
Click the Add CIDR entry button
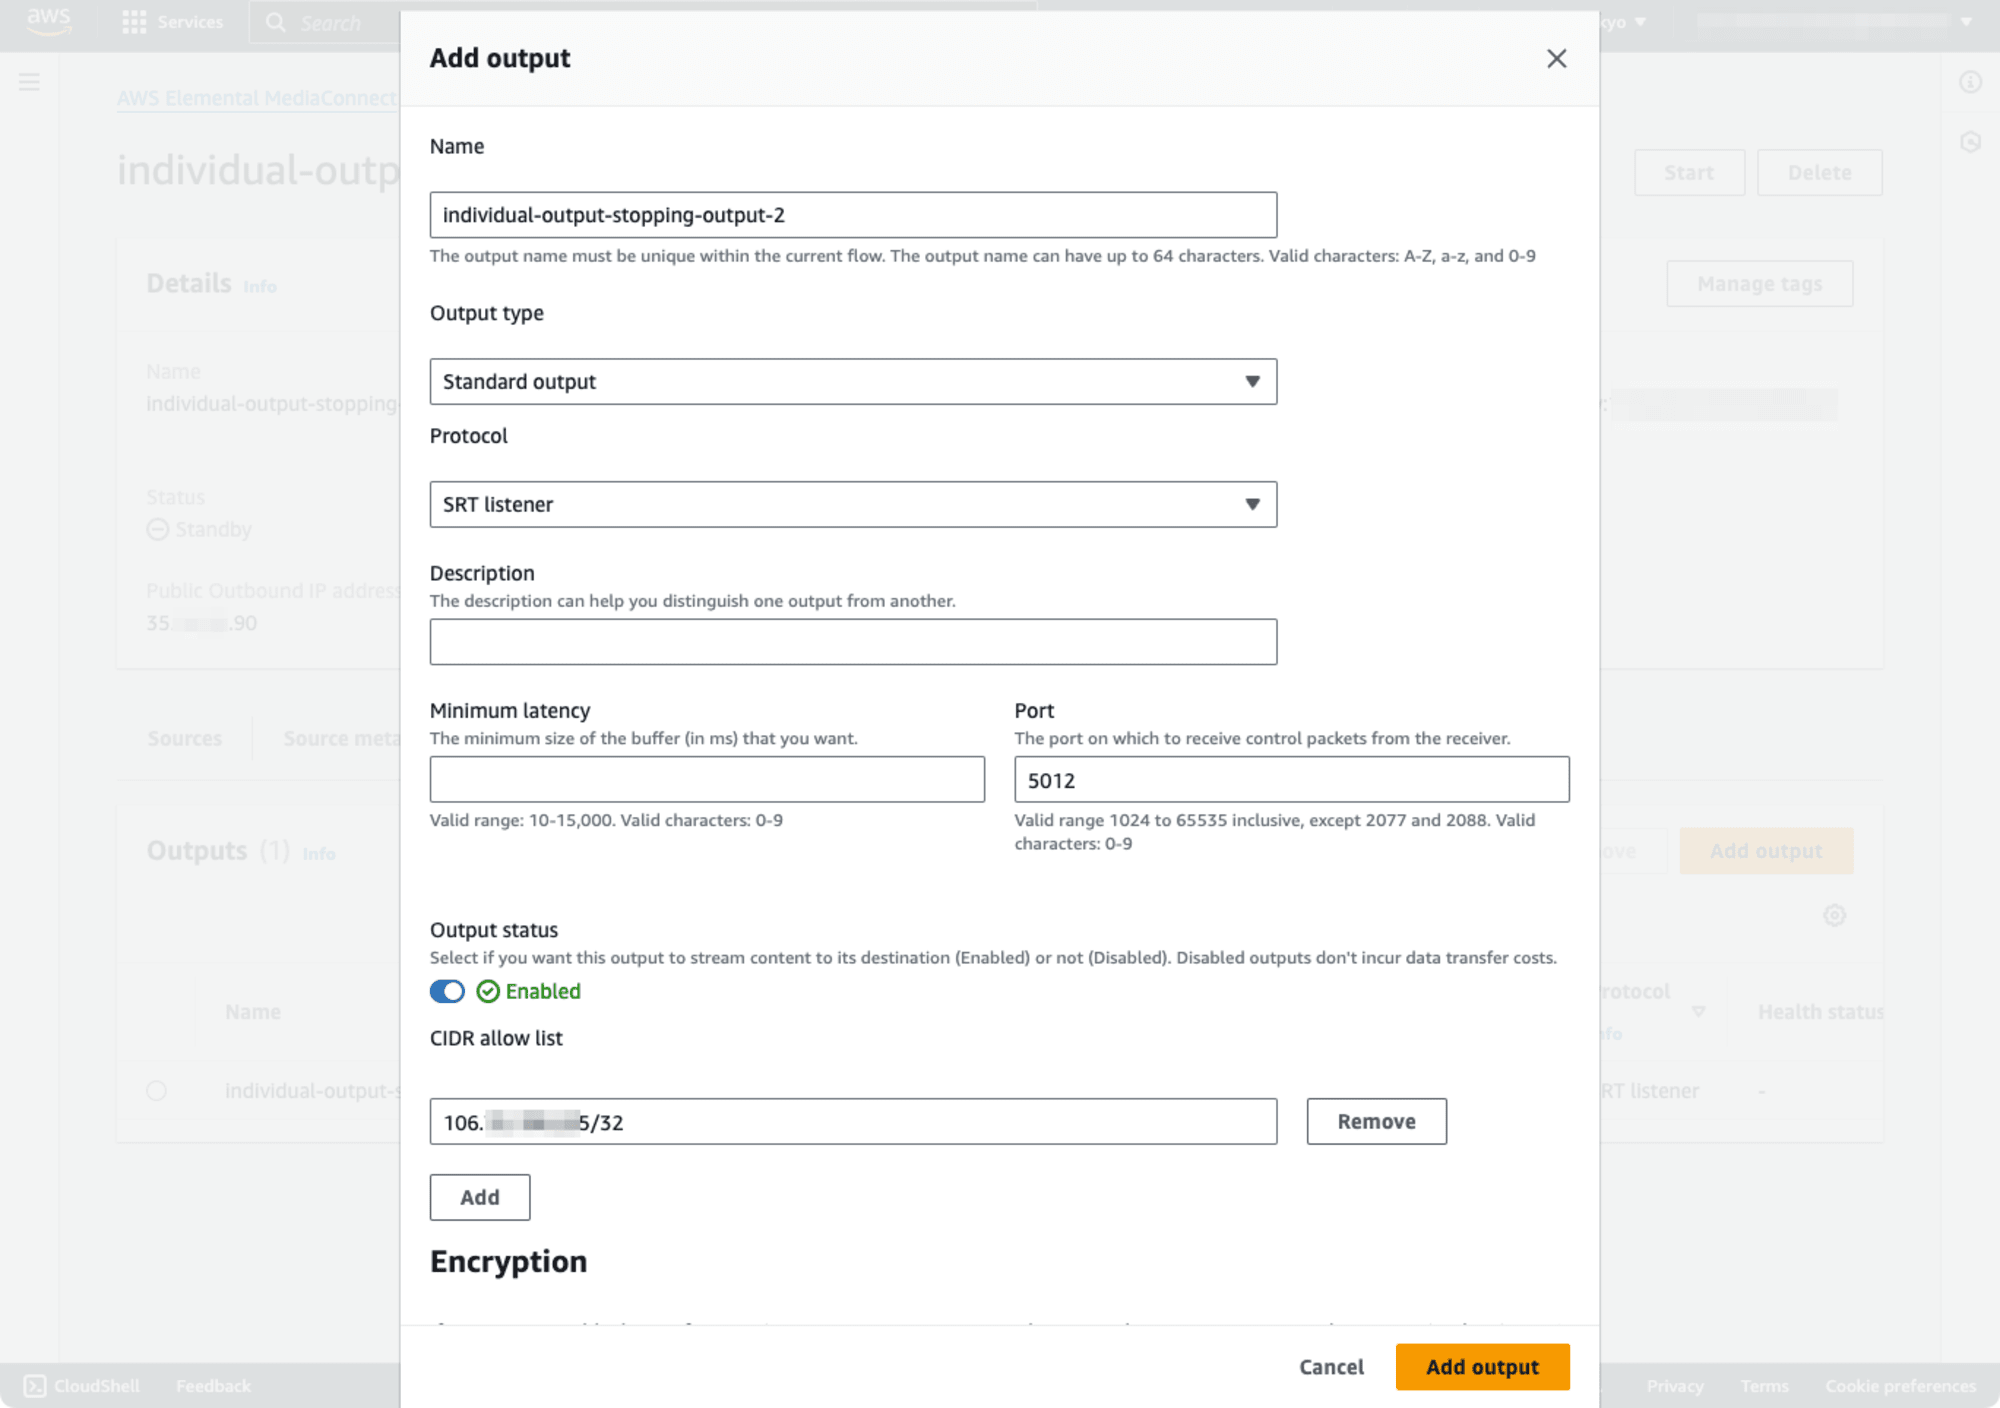tap(480, 1196)
